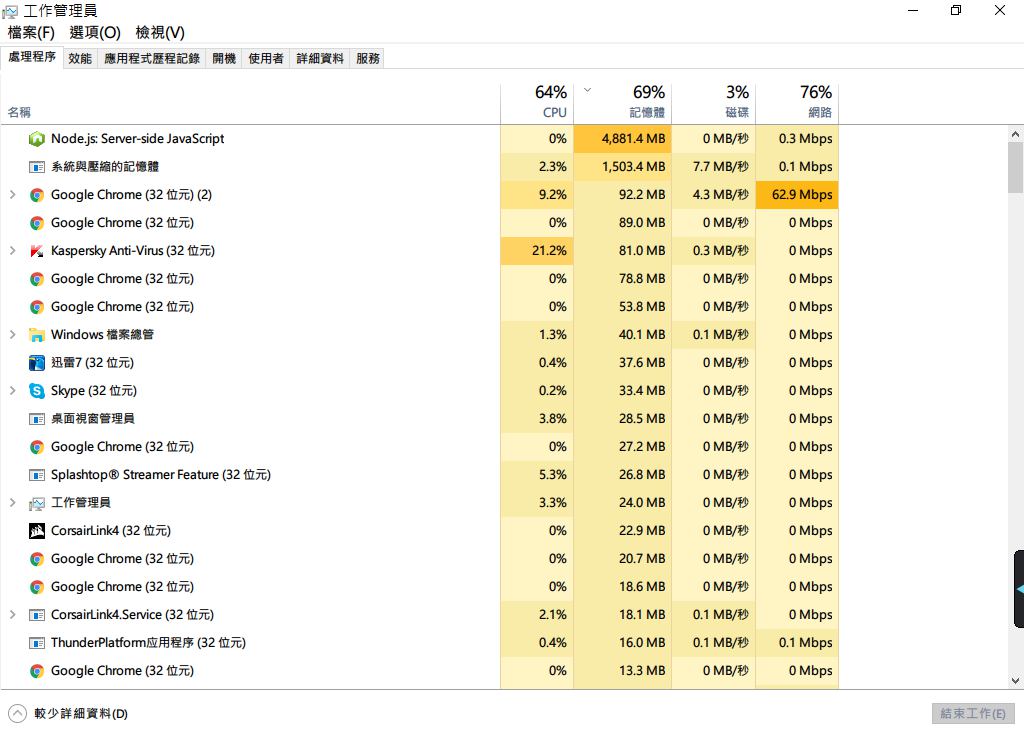Click the vertical scrollbar thumb
Screen dimensions: 1024x738
(x=1015, y=168)
